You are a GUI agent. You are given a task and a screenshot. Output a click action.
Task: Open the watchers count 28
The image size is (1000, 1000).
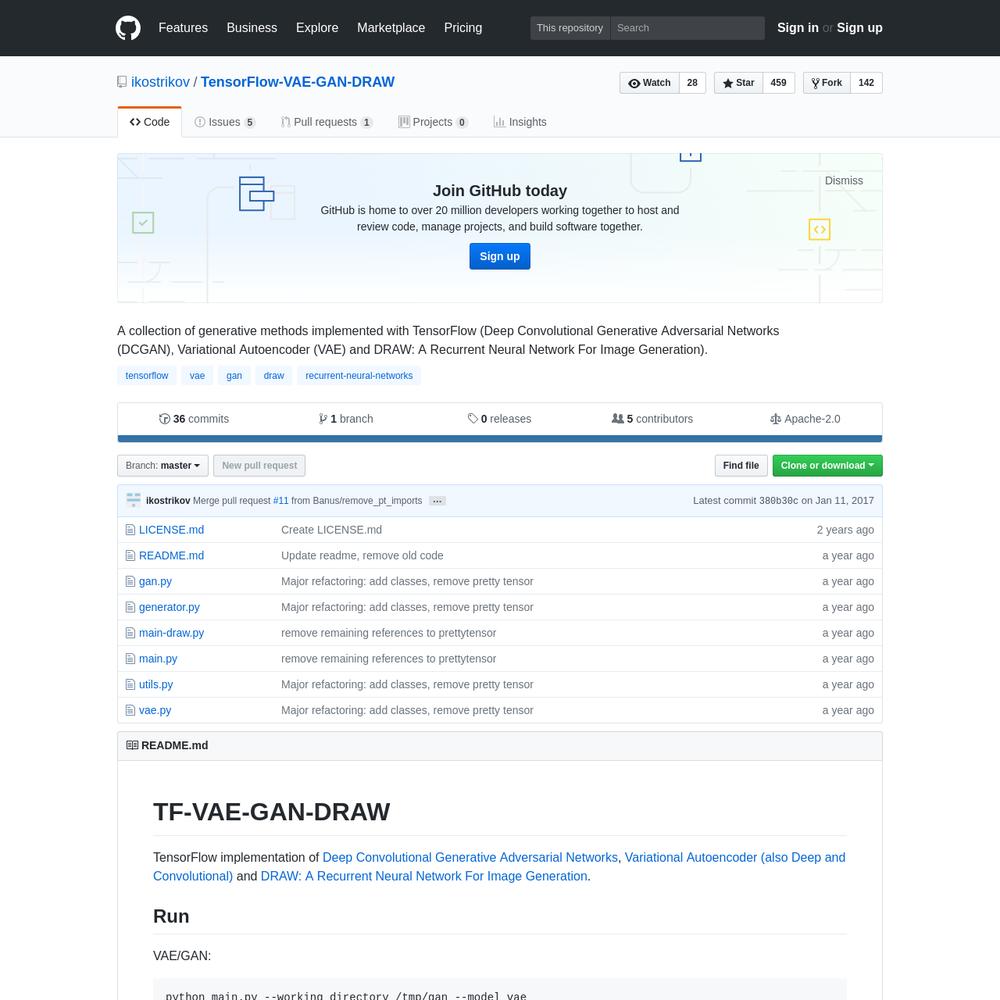pyautogui.click(x=692, y=83)
